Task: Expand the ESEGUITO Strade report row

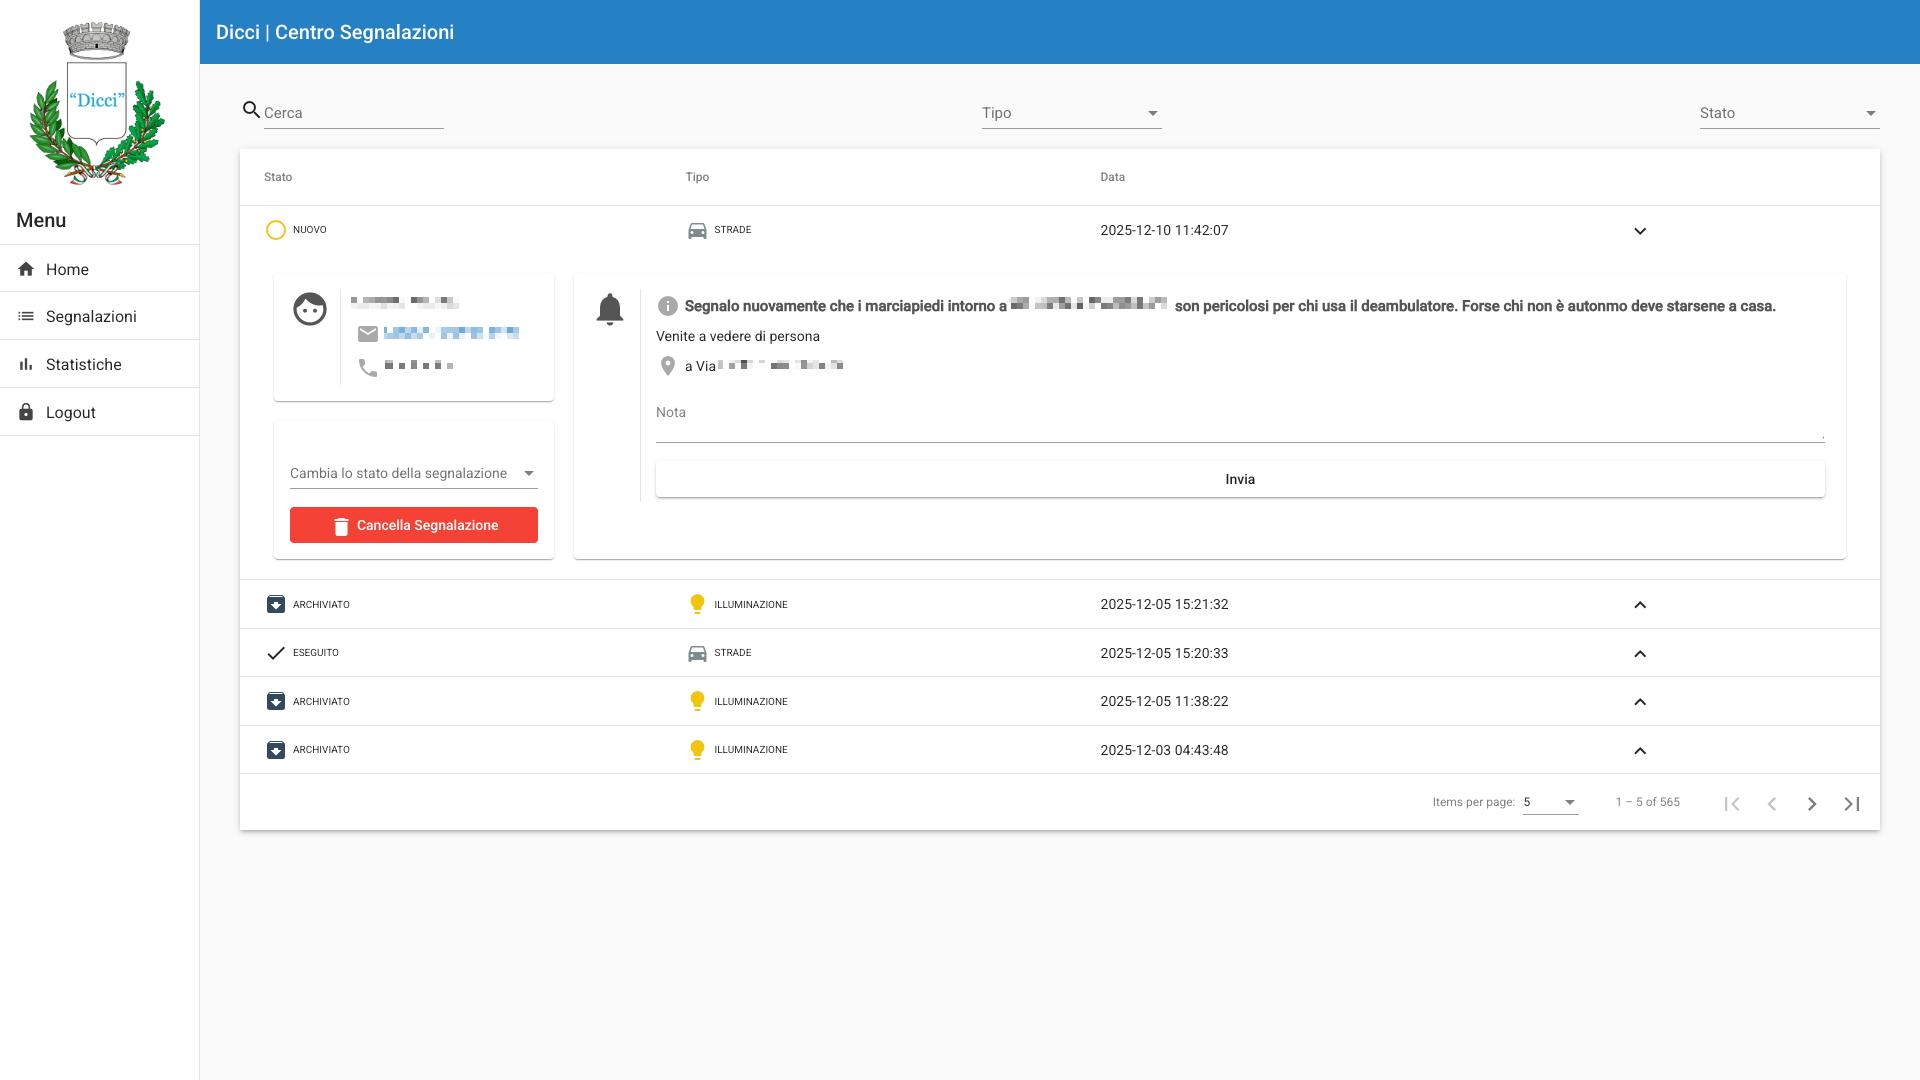Action: [x=1640, y=654]
